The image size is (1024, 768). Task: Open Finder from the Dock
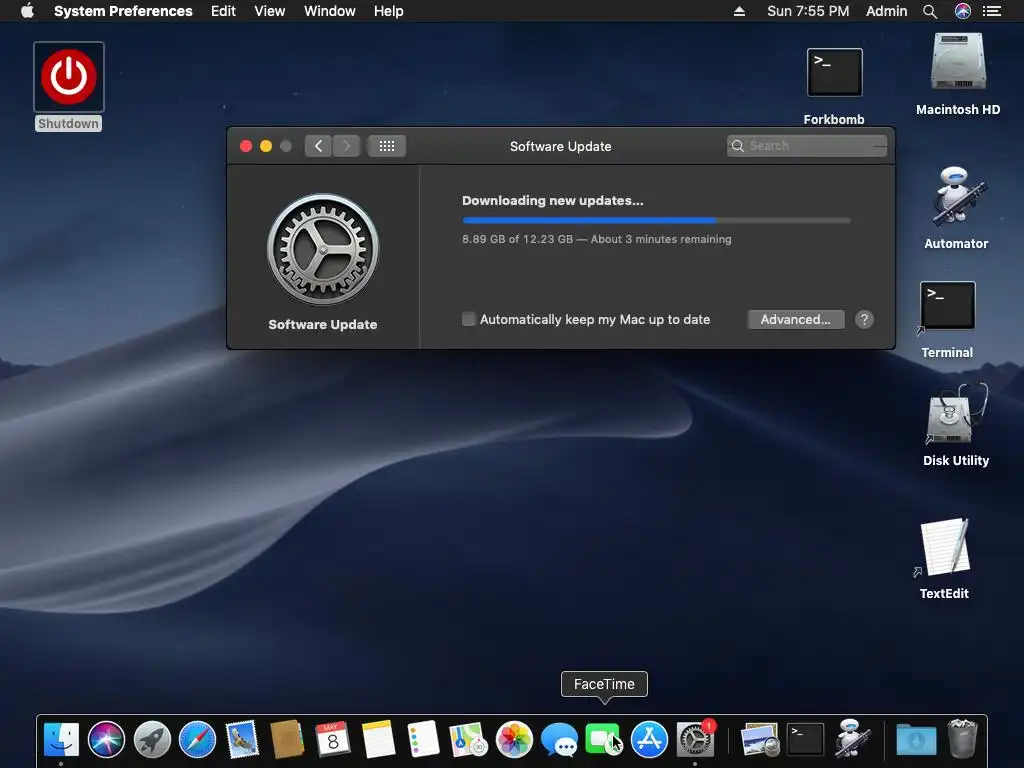[x=61, y=739]
